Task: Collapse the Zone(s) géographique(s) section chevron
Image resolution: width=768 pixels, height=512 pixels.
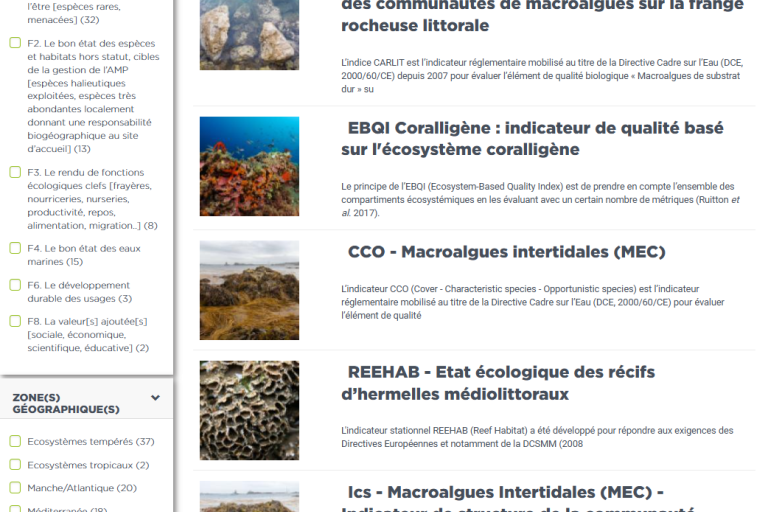Action: [x=155, y=398]
